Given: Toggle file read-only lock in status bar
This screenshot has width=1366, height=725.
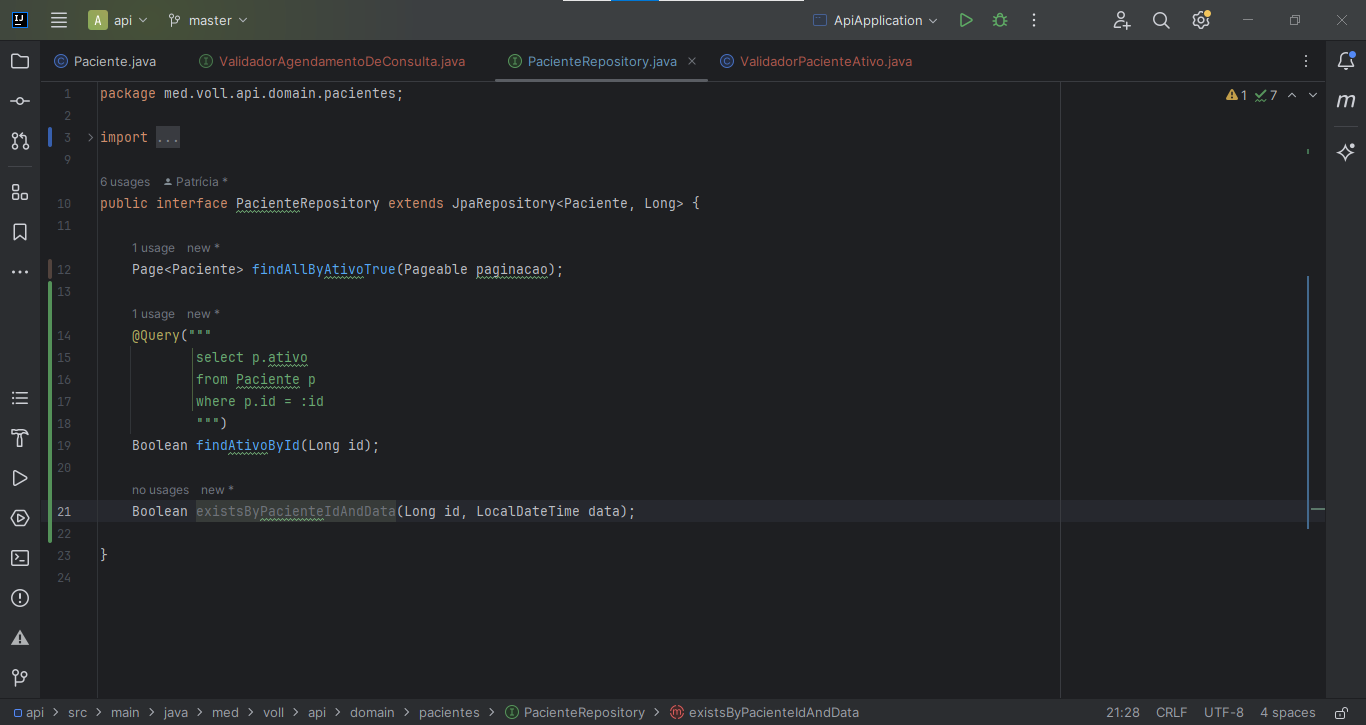Looking at the screenshot, I should click(1341, 713).
